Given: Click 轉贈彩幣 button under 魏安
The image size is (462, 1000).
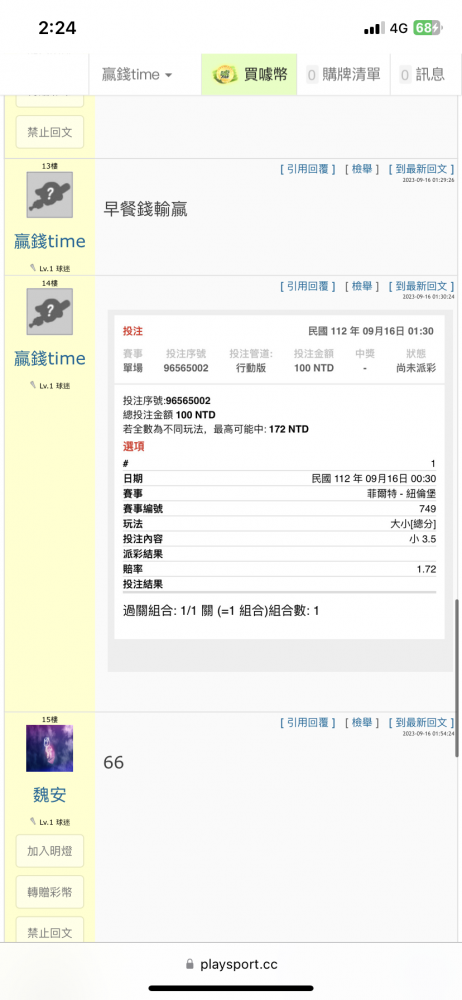Looking at the screenshot, I should (50, 892).
